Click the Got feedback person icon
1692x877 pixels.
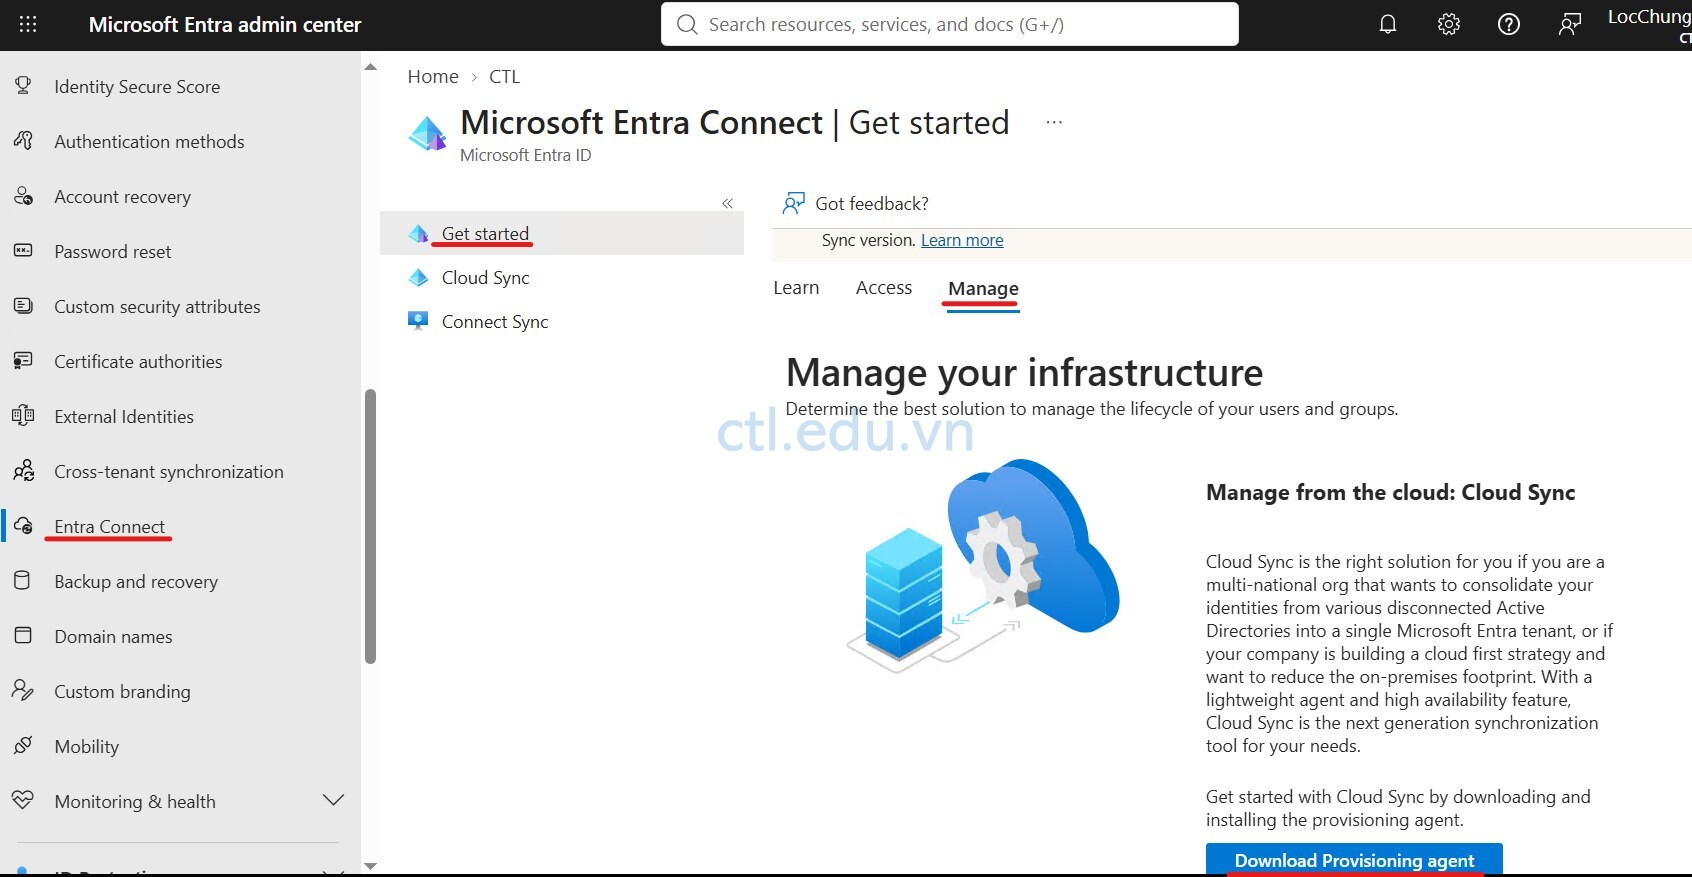pos(793,204)
